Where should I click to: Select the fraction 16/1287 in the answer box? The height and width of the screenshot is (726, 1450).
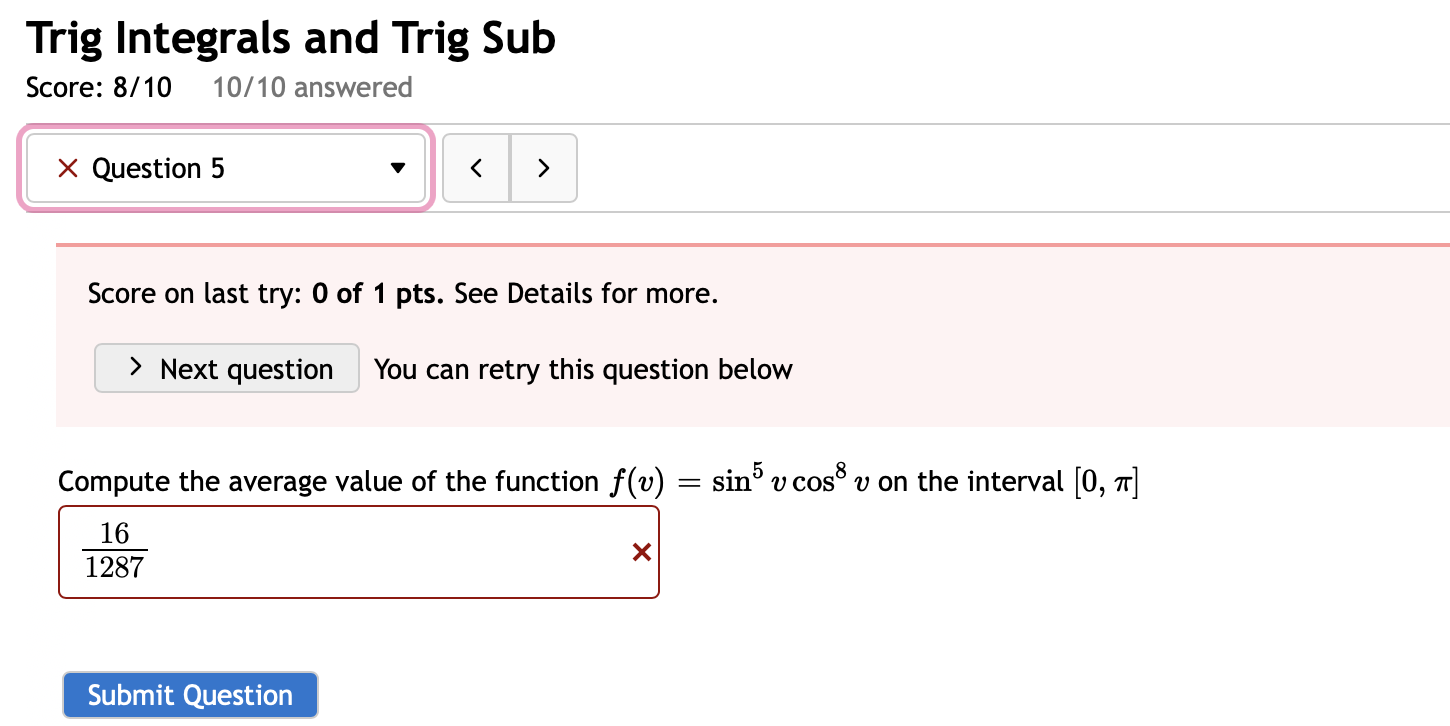(x=113, y=552)
